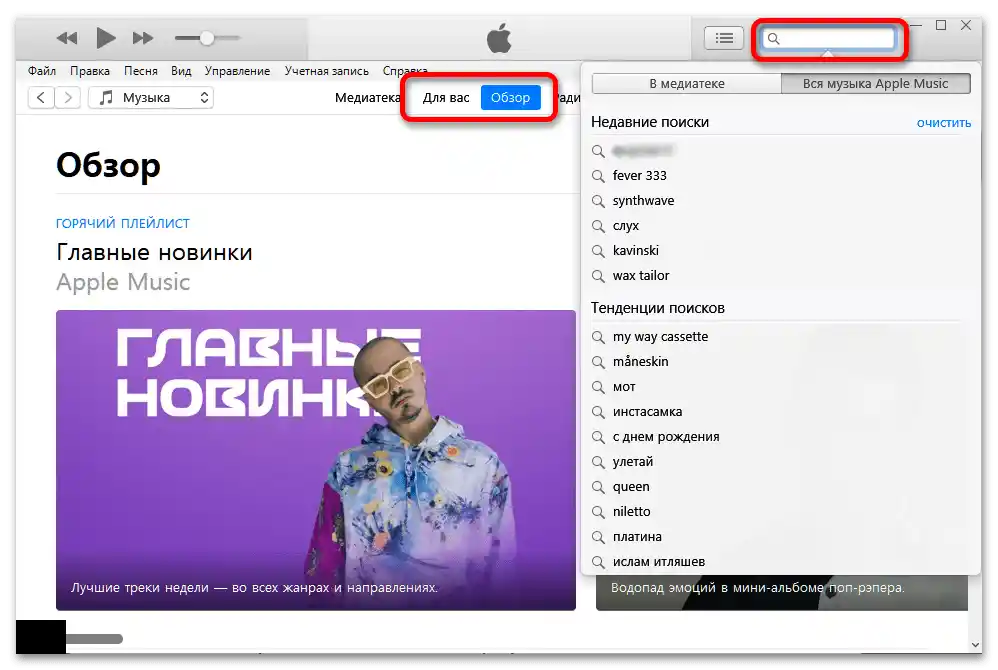The width and height of the screenshot is (998, 670).
Task: Click the Apple logo in the status area
Action: pos(499,38)
